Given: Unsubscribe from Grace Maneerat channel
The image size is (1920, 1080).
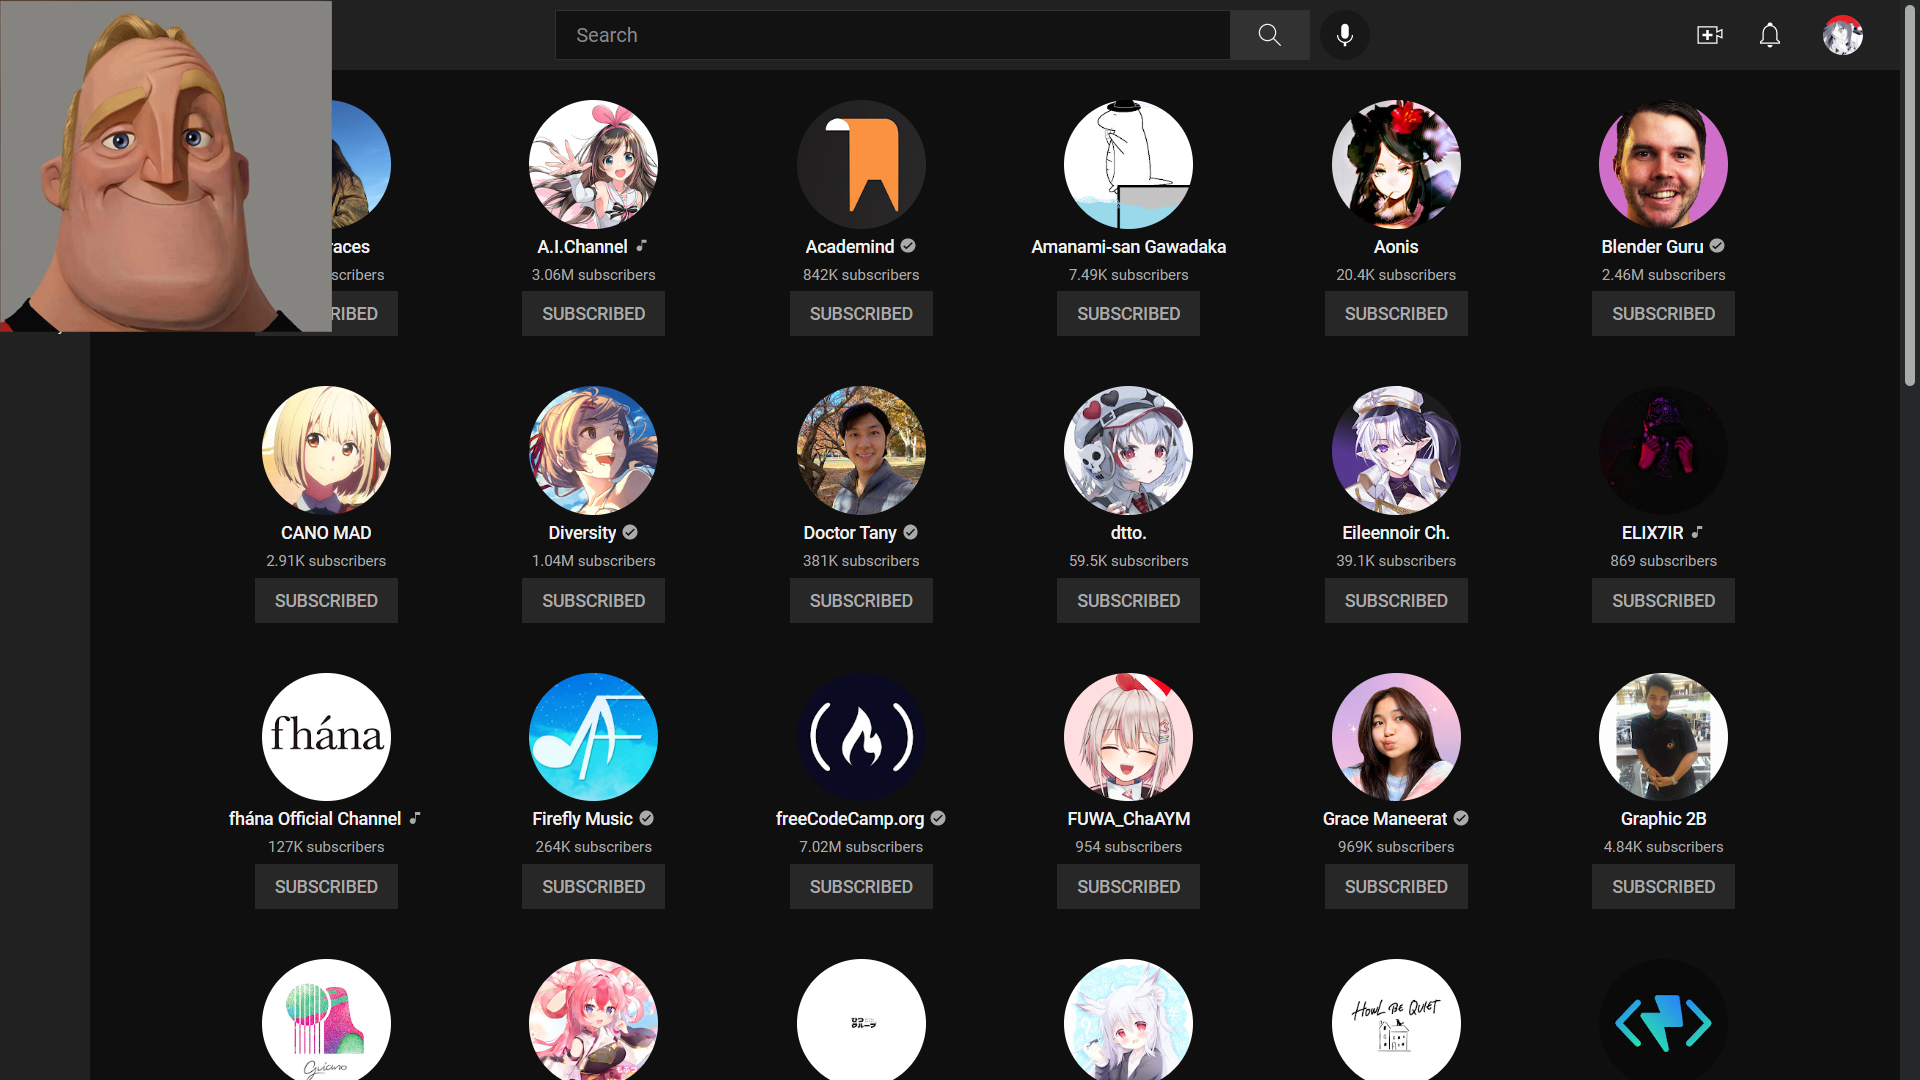Looking at the screenshot, I should pos(1395,887).
